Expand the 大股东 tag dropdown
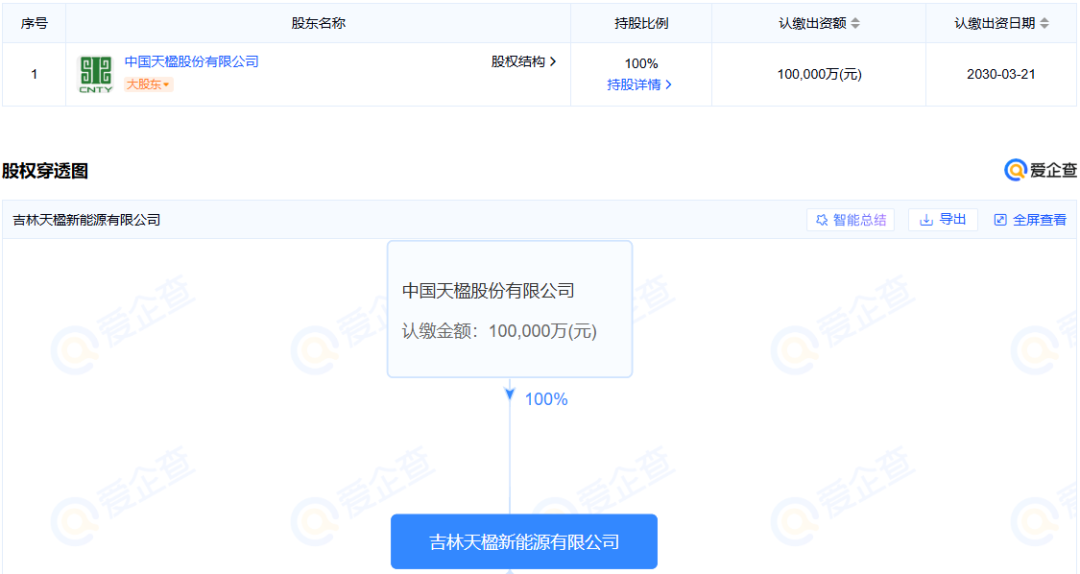The height and width of the screenshot is (574, 1080). [x=148, y=84]
